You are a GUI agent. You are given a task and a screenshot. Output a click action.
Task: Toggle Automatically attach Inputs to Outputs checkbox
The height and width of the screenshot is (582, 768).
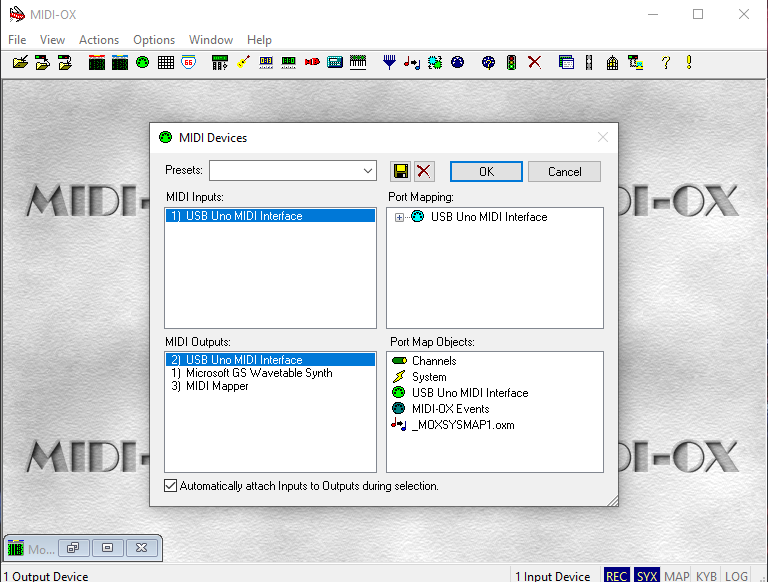(170, 485)
